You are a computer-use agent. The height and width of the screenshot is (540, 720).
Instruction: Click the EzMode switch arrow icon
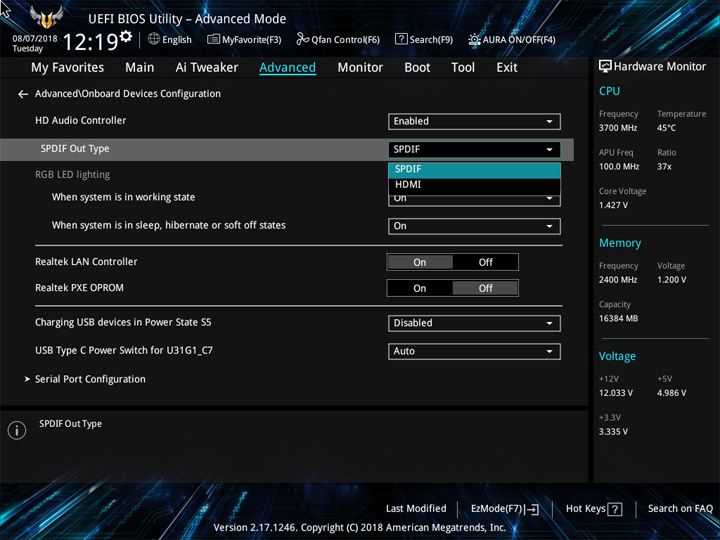[x=533, y=509]
